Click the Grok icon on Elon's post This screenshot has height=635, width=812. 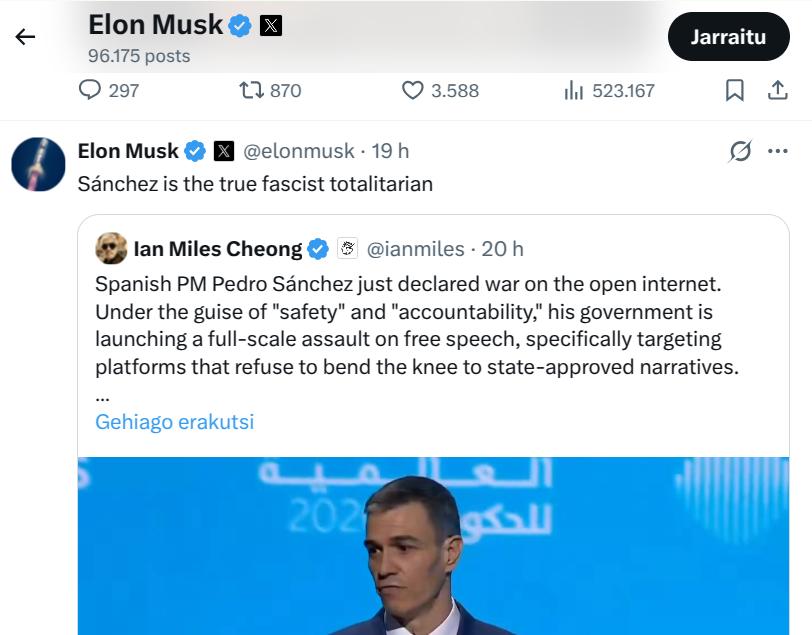741,152
